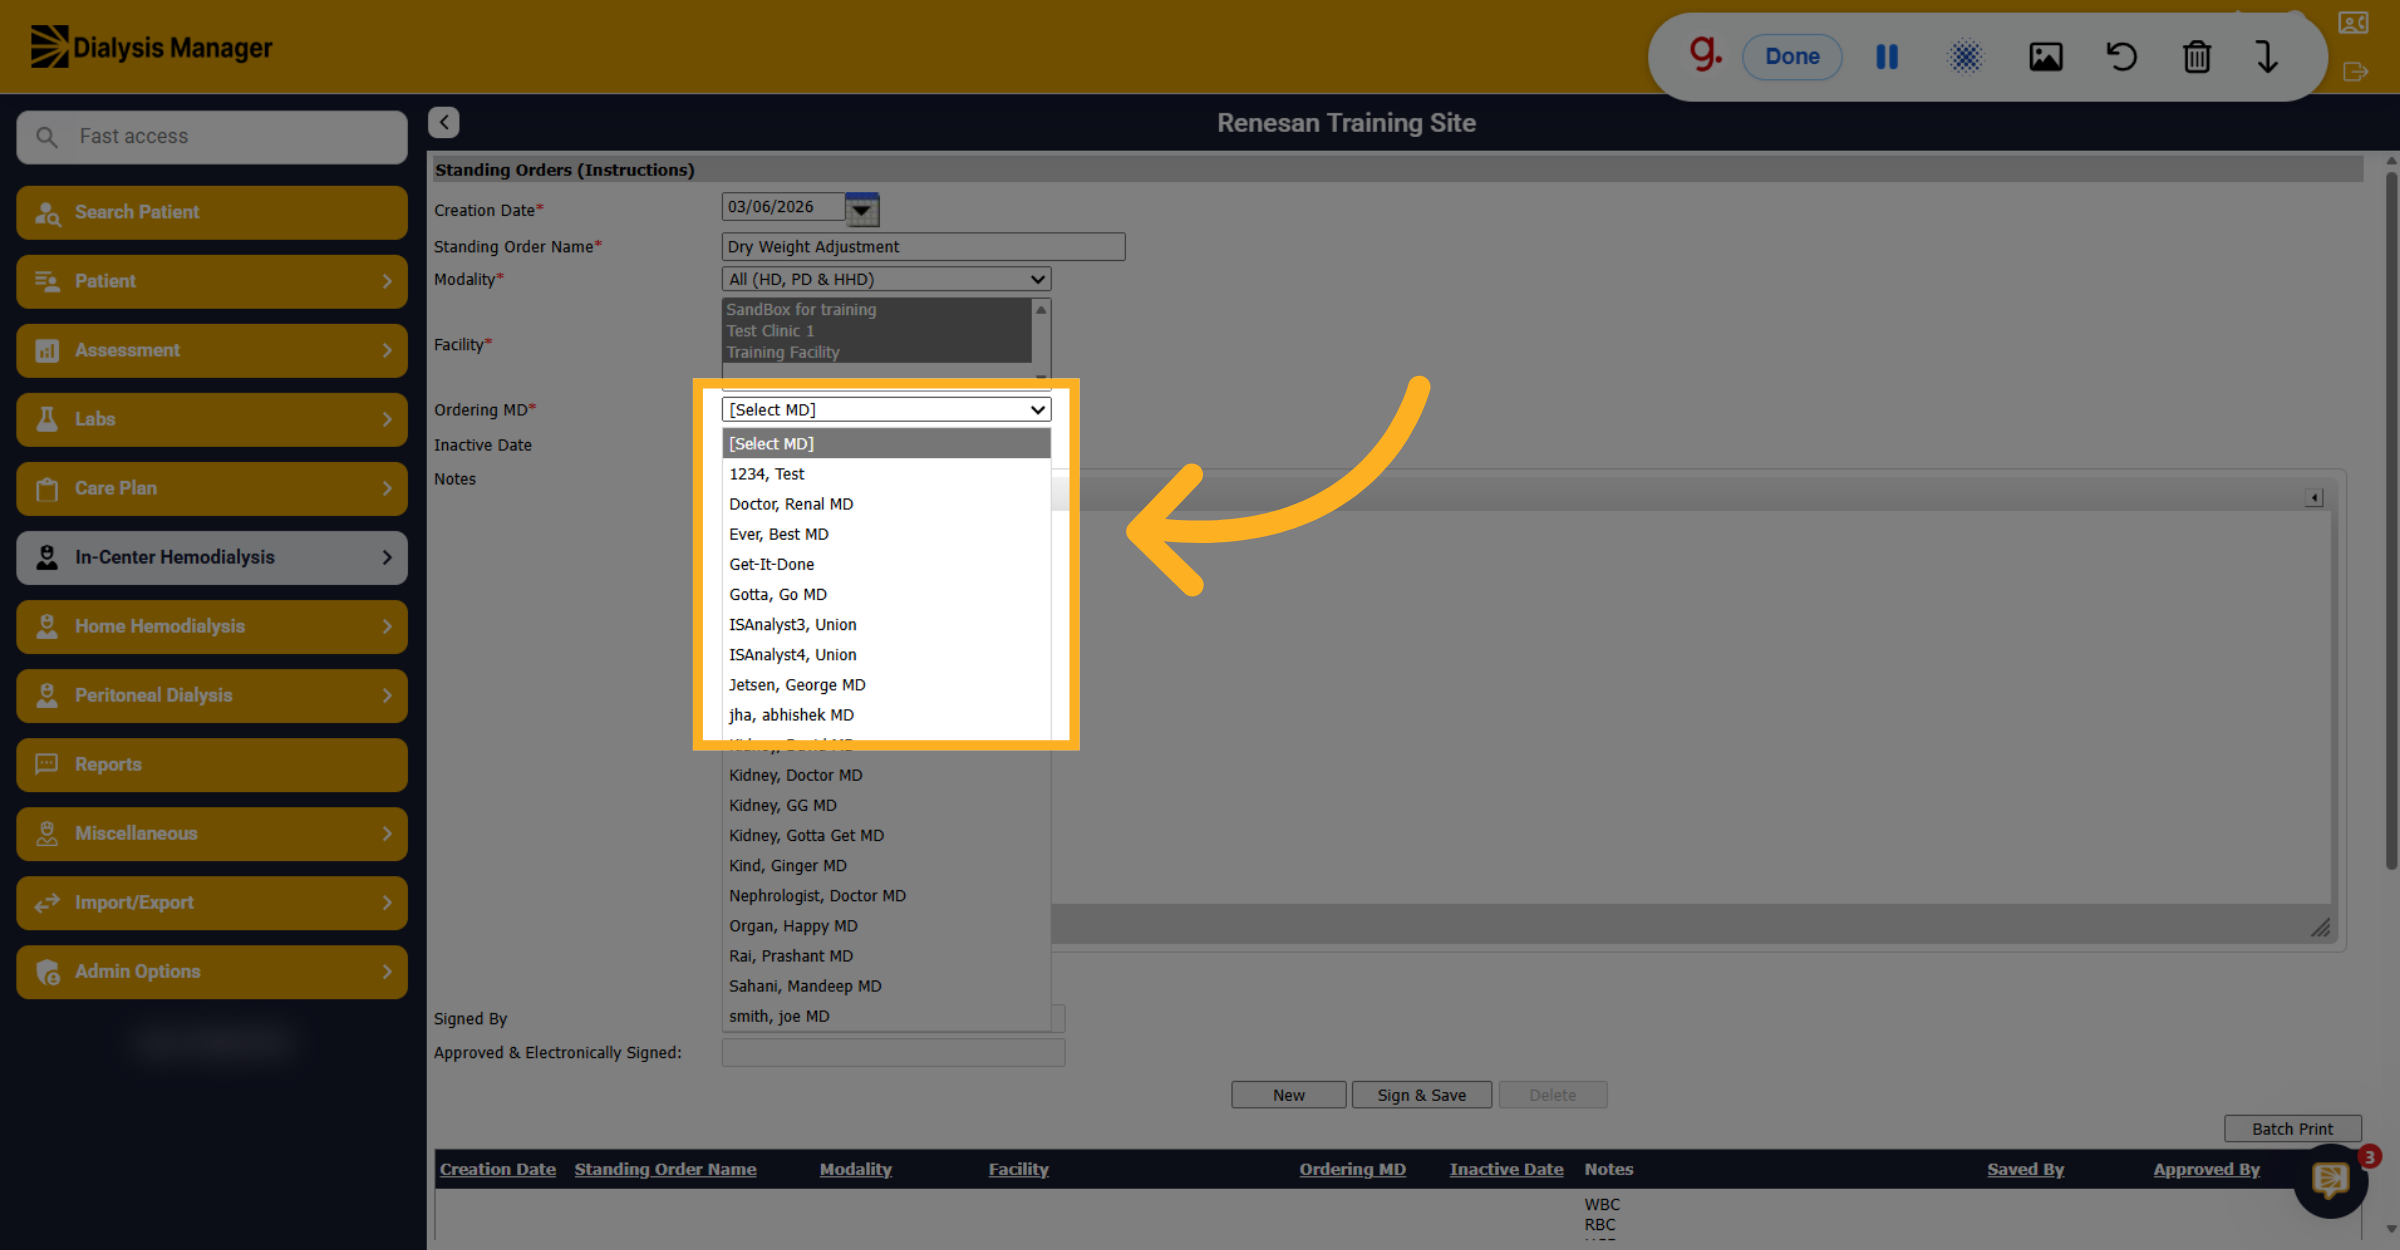Sort by Creation Date column header
2400x1250 pixels.
pyautogui.click(x=497, y=1169)
